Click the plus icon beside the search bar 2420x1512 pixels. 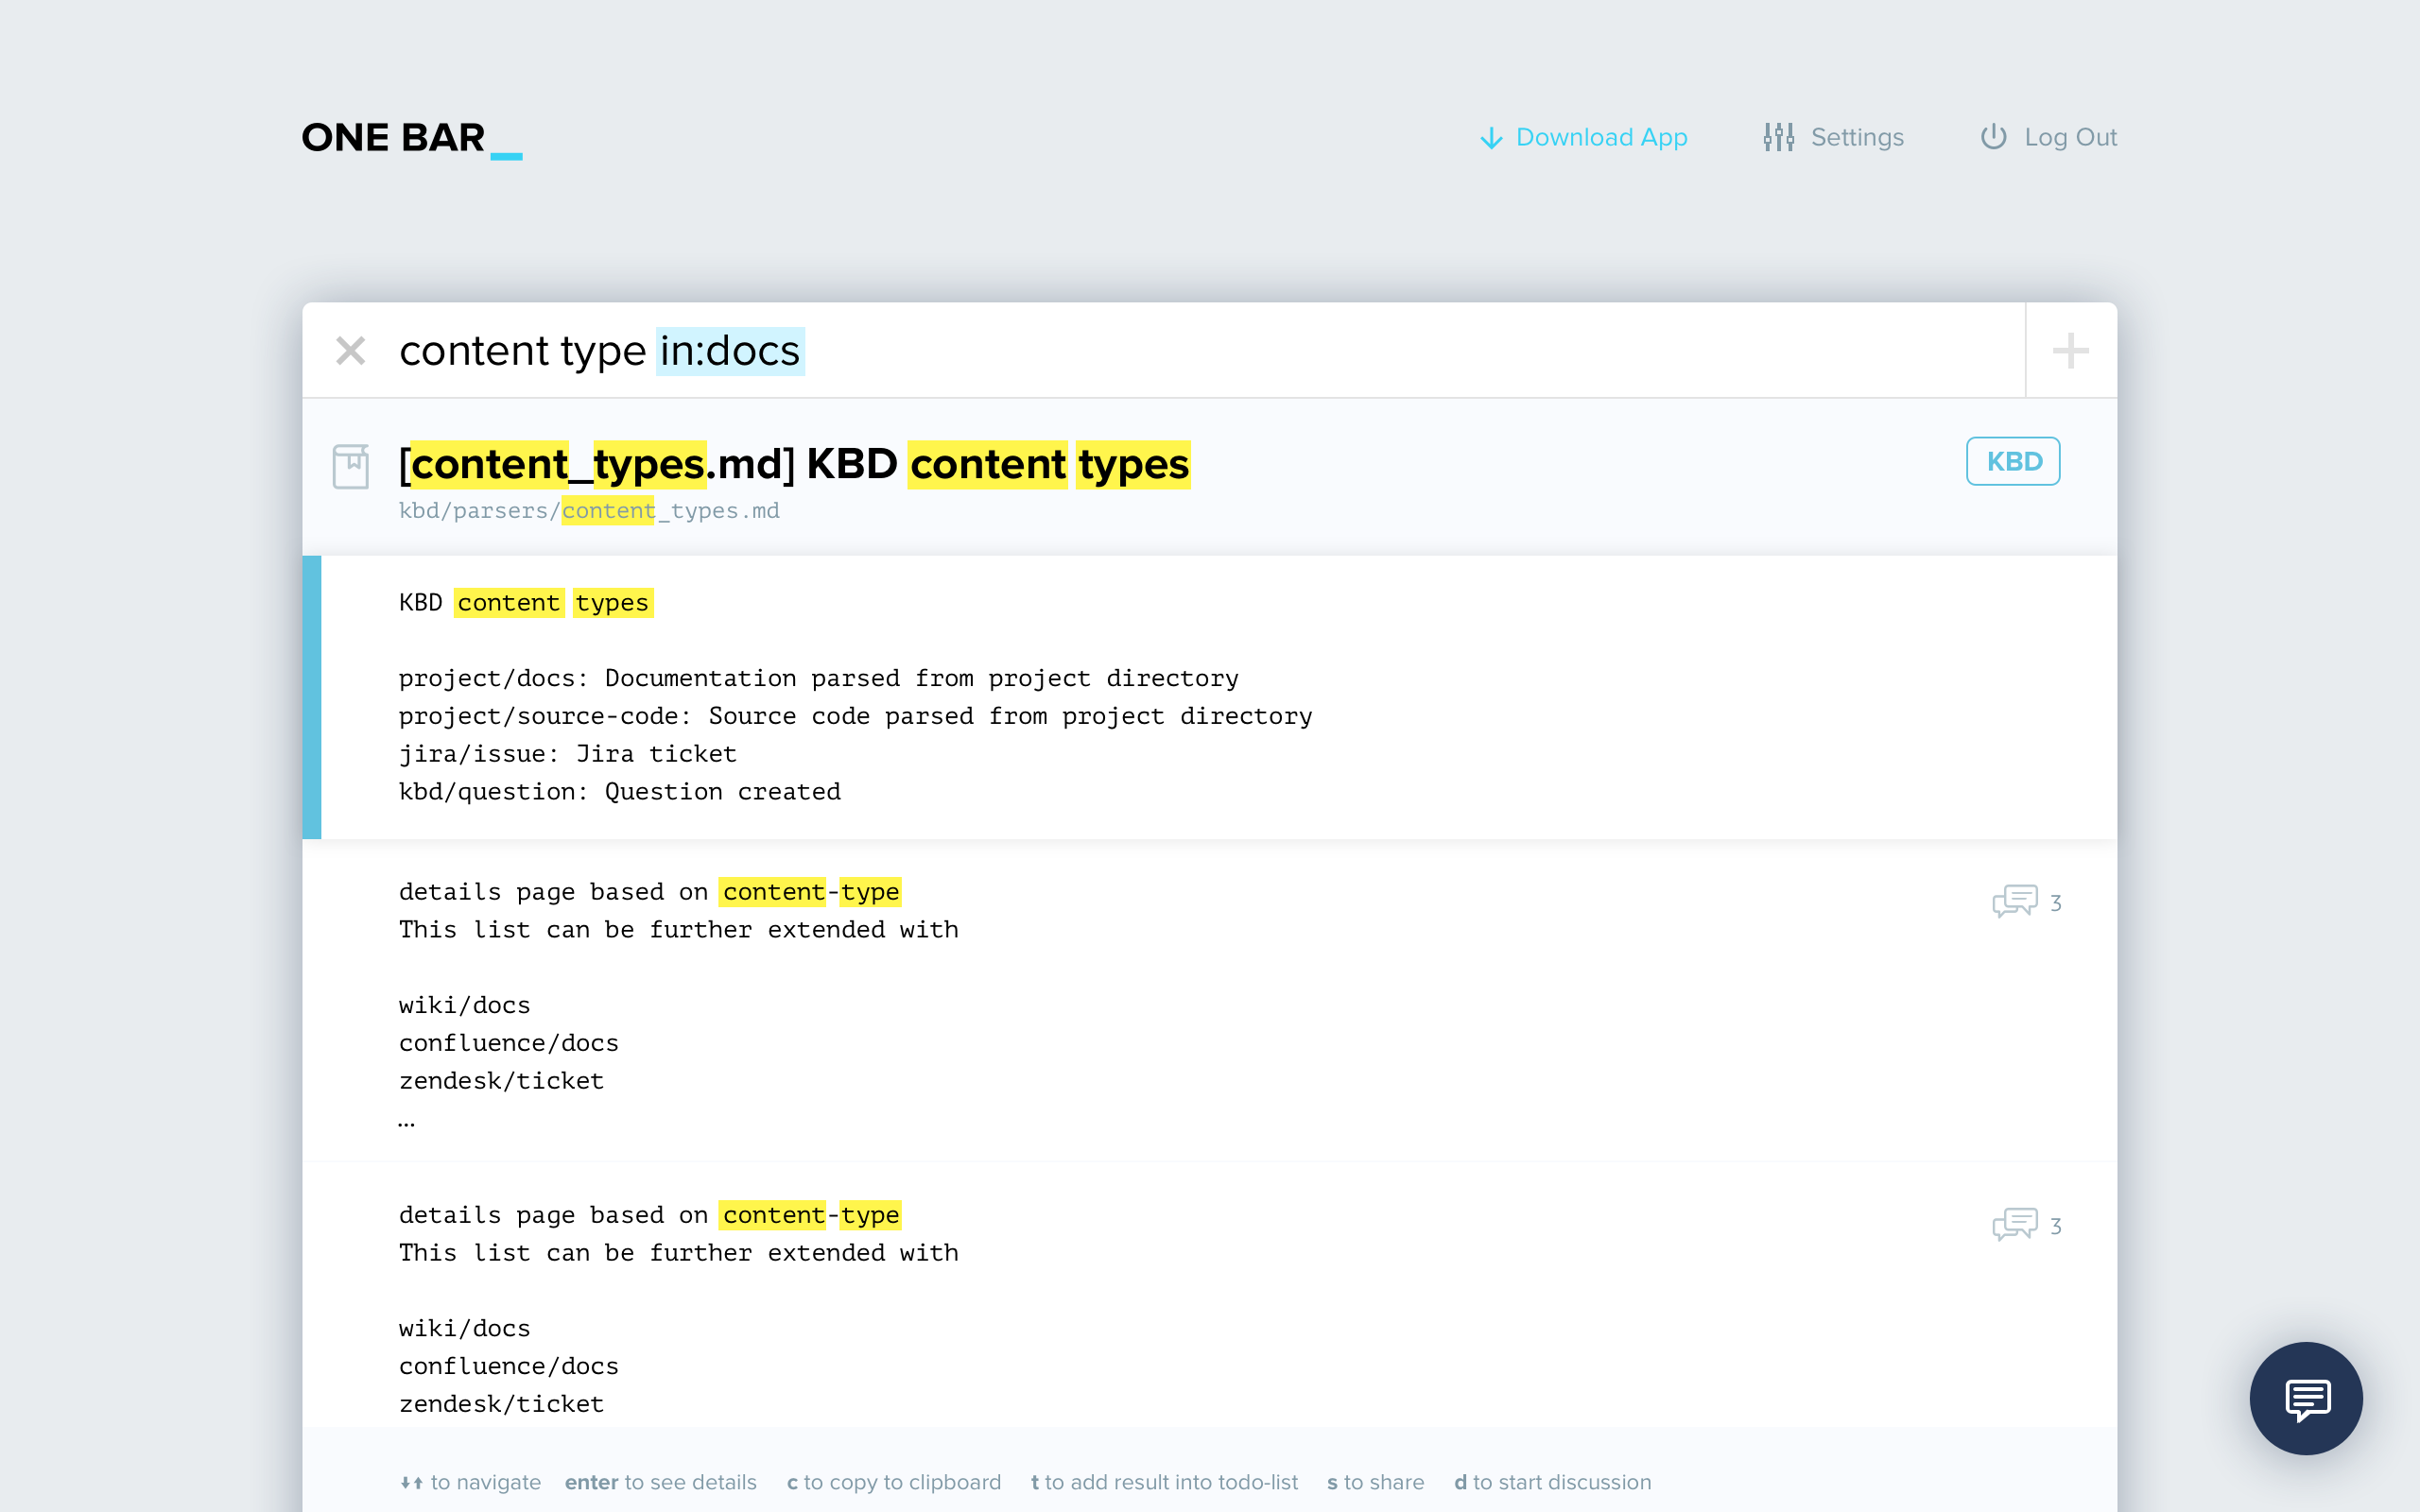tap(2070, 351)
